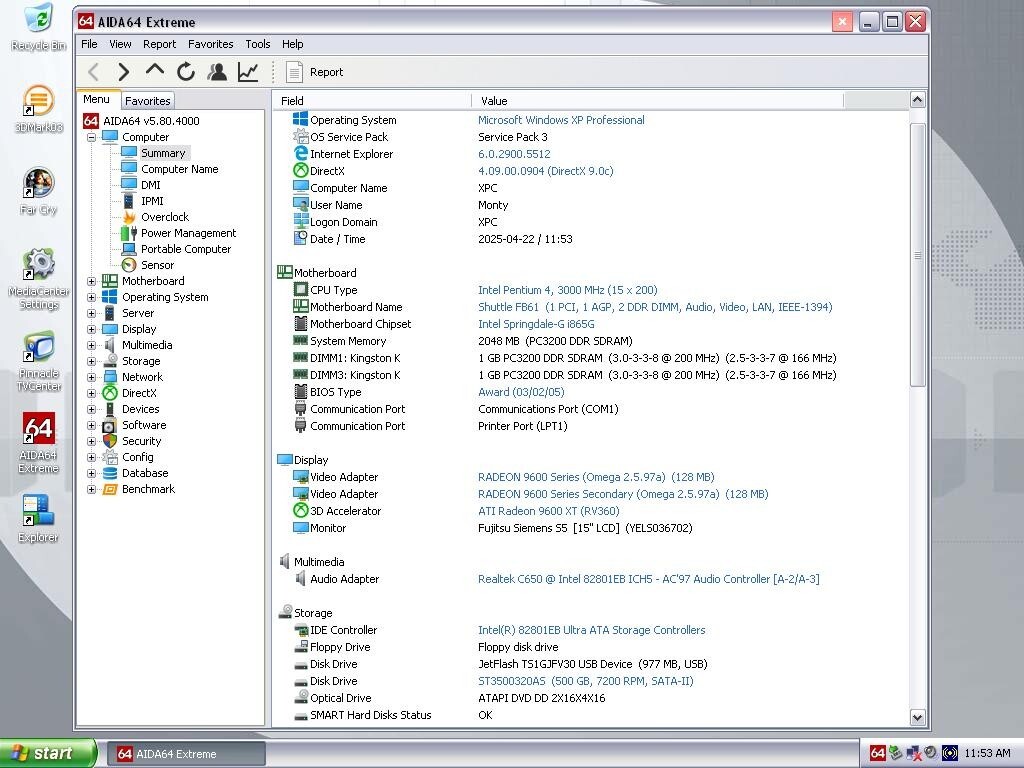Viewport: 1024px width, 768px height.
Task: Open the ATI Radeon 9600 XT link
Action: click(x=549, y=511)
